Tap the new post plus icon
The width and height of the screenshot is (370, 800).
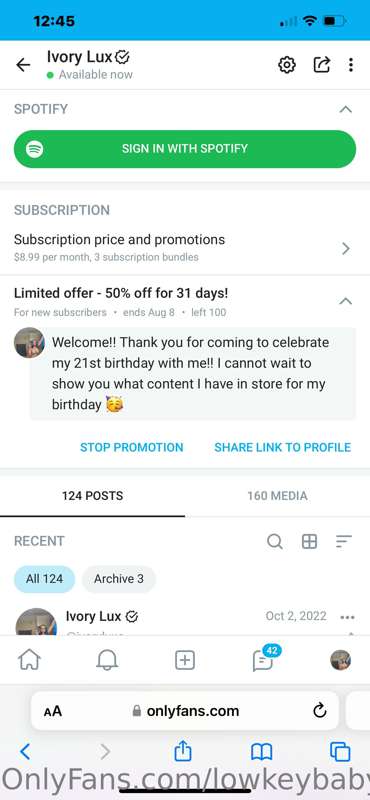185,661
